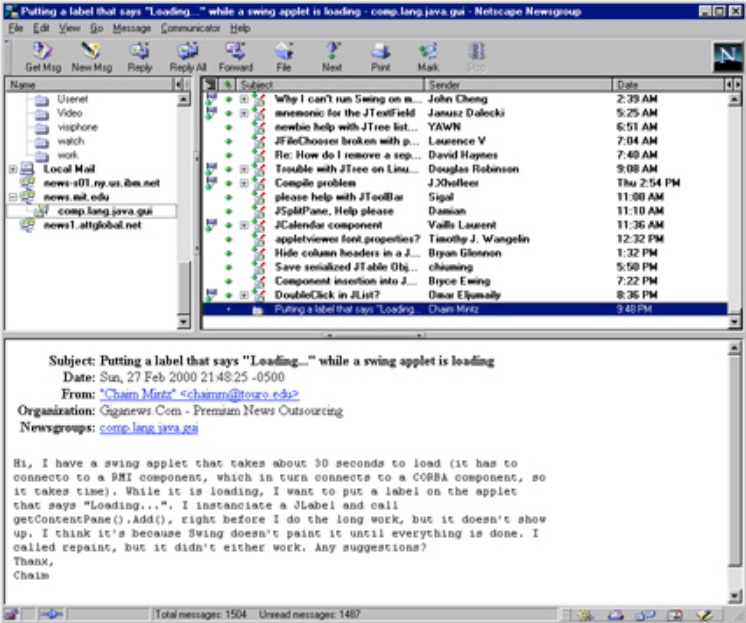Click the message body scrollbar up arrow
Screen dimensions: 746x623
[x=735, y=348]
